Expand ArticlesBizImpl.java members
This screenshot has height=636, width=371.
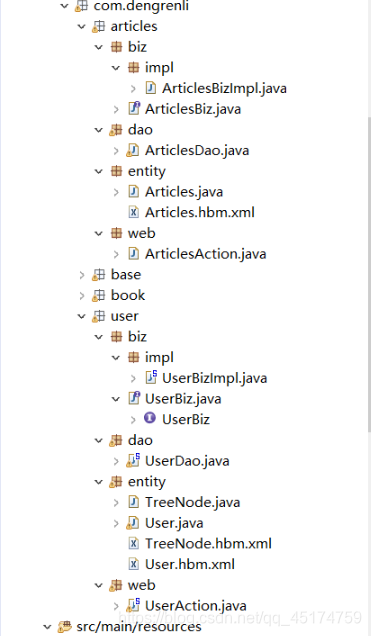pyautogui.click(x=133, y=88)
